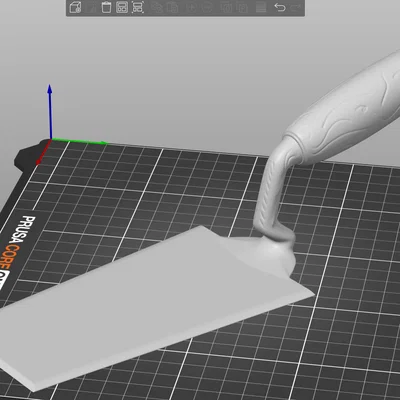Click the greyed-out Copy icon
The image size is (400, 400).
[157, 7]
